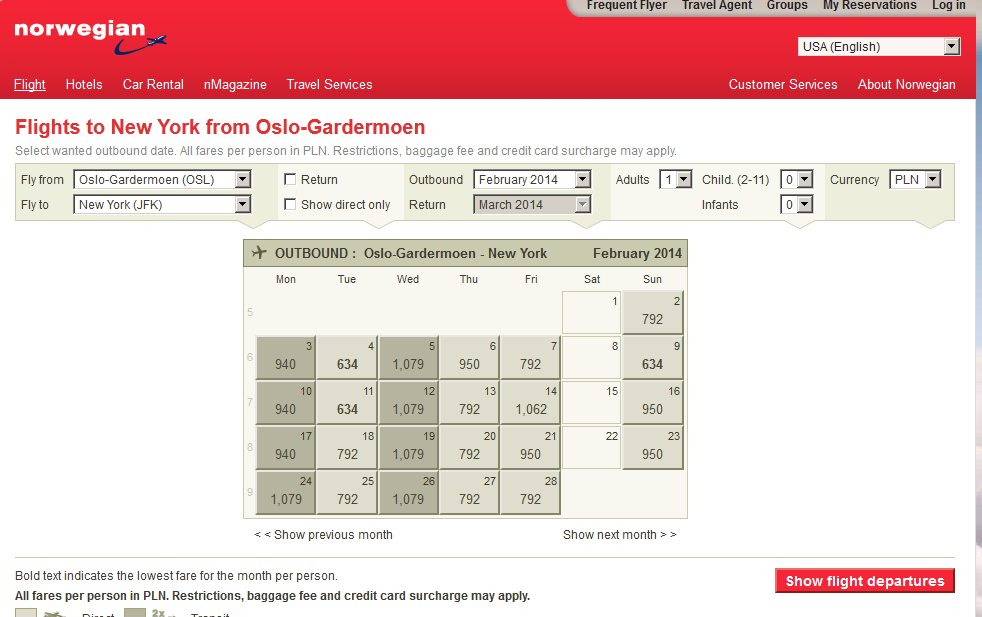Viewport: 982px width, 617px height.
Task: Select February 18 fare 792
Action: [x=347, y=447]
